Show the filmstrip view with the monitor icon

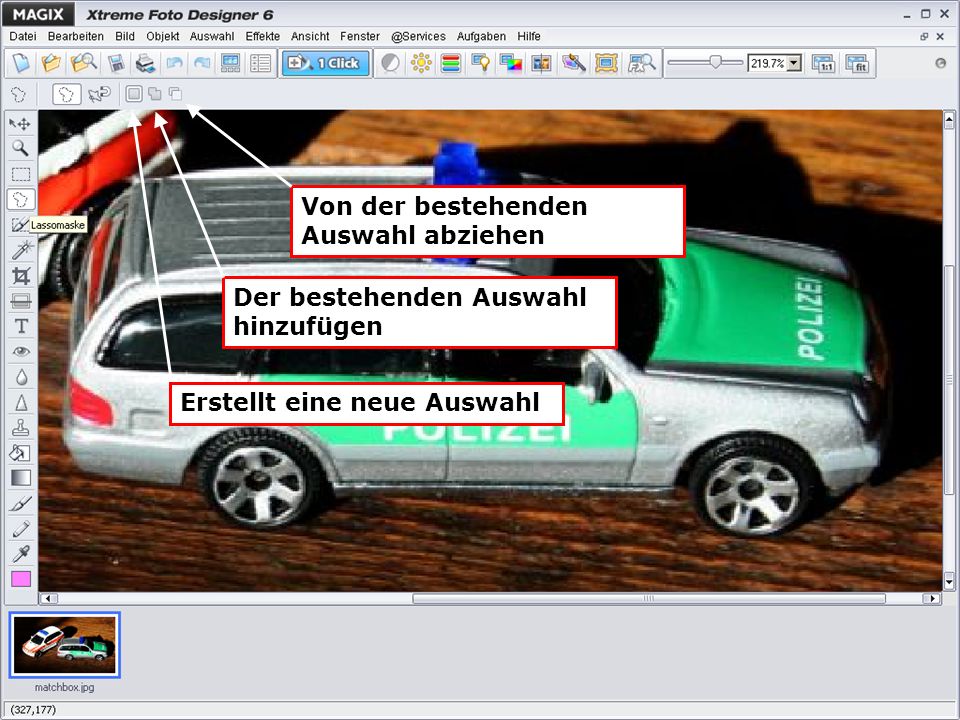pos(230,63)
